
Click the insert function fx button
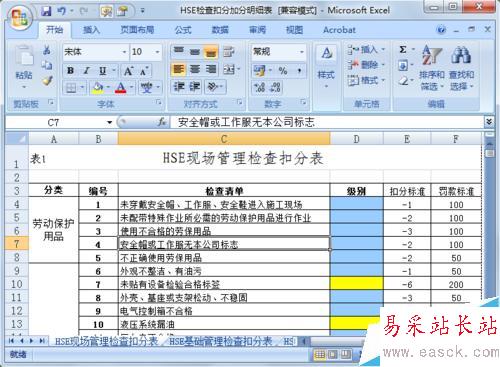162,122
